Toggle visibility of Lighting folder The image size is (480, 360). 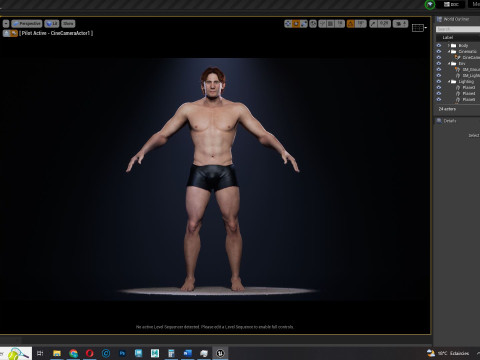439,81
